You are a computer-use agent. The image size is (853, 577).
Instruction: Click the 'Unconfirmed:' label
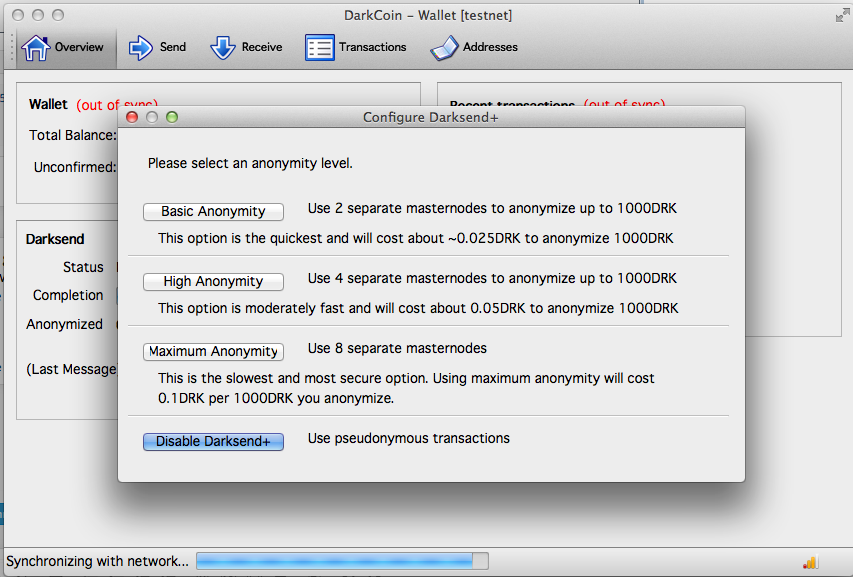pos(75,167)
